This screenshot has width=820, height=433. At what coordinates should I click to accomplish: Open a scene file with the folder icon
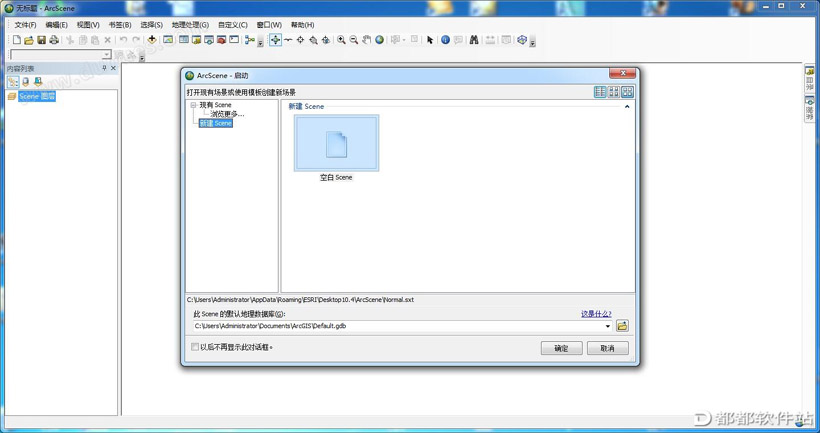tap(29, 40)
